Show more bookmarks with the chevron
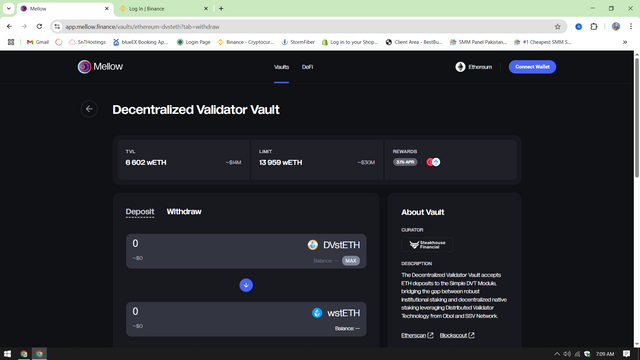The width and height of the screenshot is (640, 360). pos(625,42)
